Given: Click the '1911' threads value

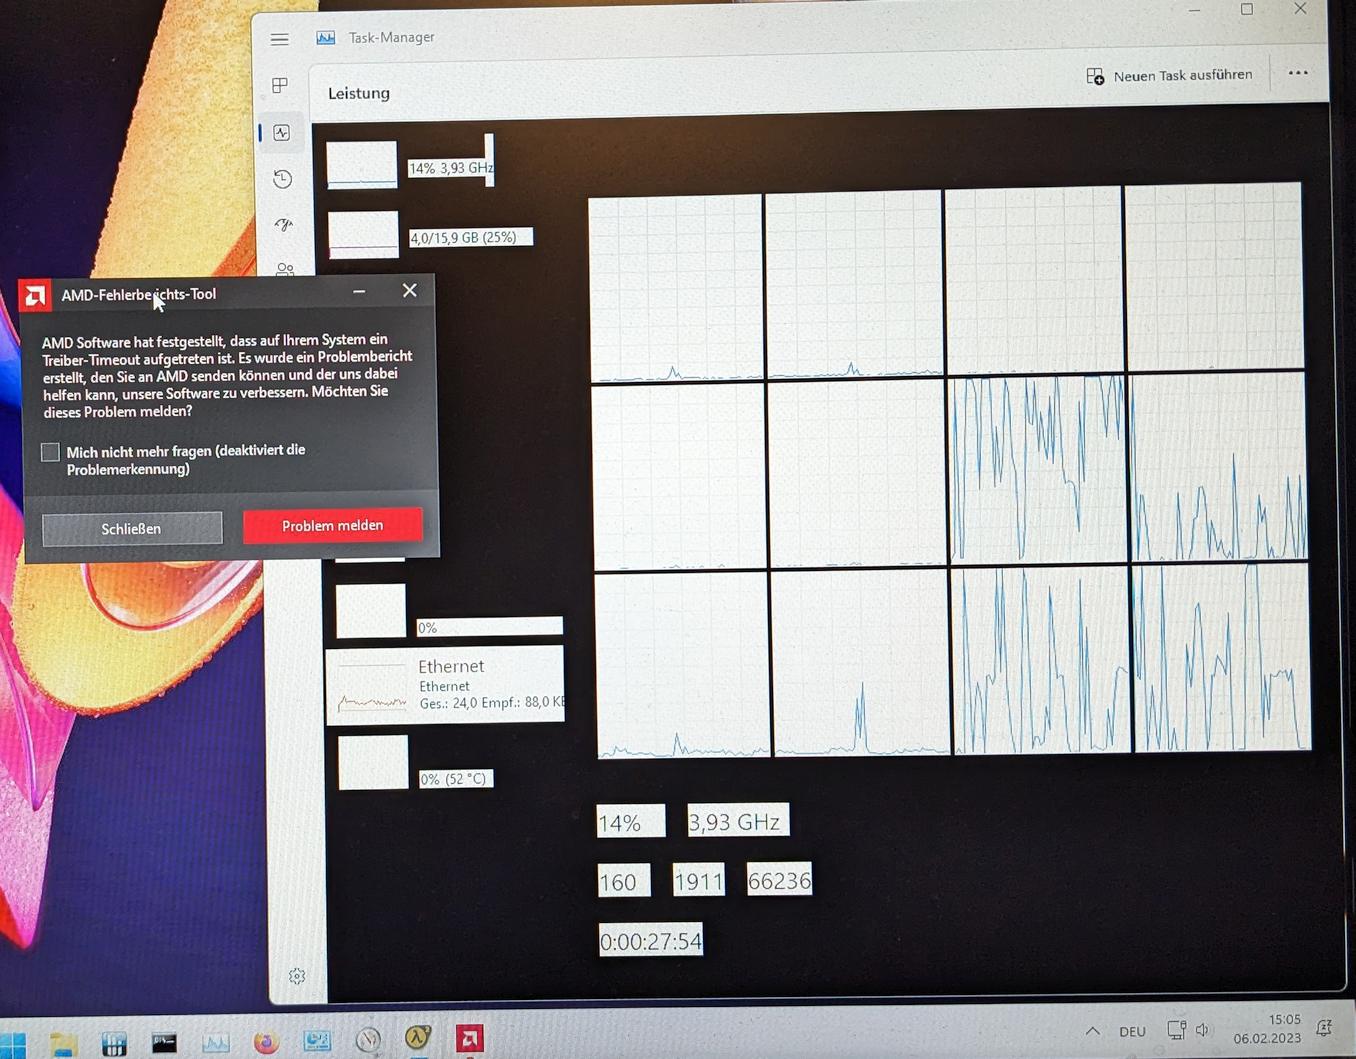Looking at the screenshot, I should click(x=698, y=880).
